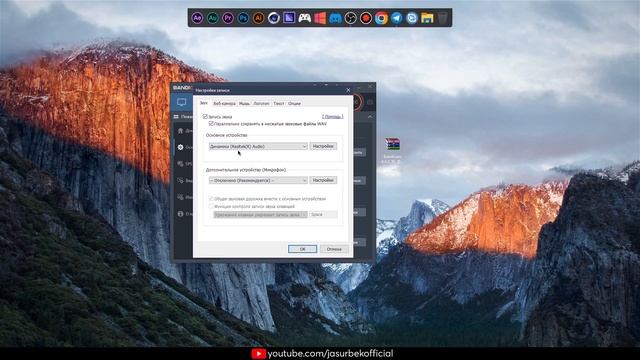Image resolution: width=640 pixels, height=360 pixels.
Task: Switch to the 'Звук' tab
Action: coord(204,103)
